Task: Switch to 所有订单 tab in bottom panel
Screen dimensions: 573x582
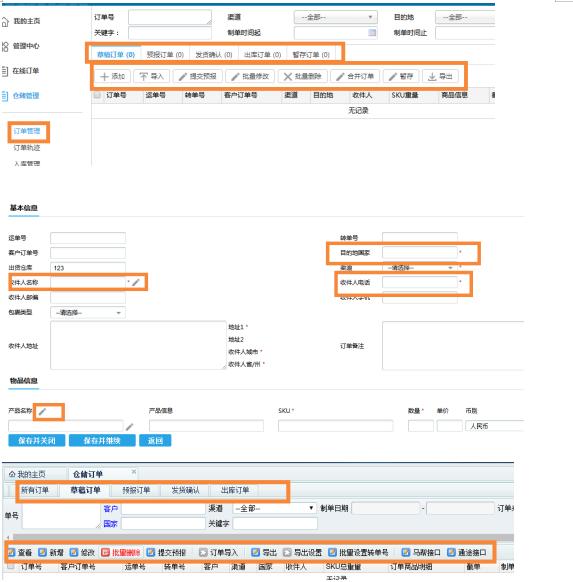Action: point(35,490)
